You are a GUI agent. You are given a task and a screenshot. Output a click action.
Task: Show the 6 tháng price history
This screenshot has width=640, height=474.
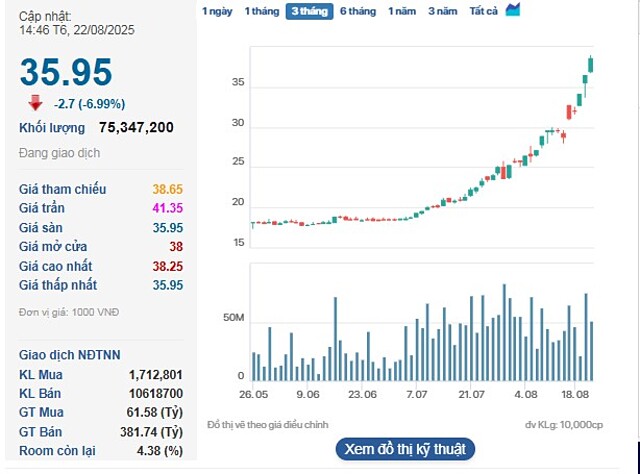pos(357,11)
